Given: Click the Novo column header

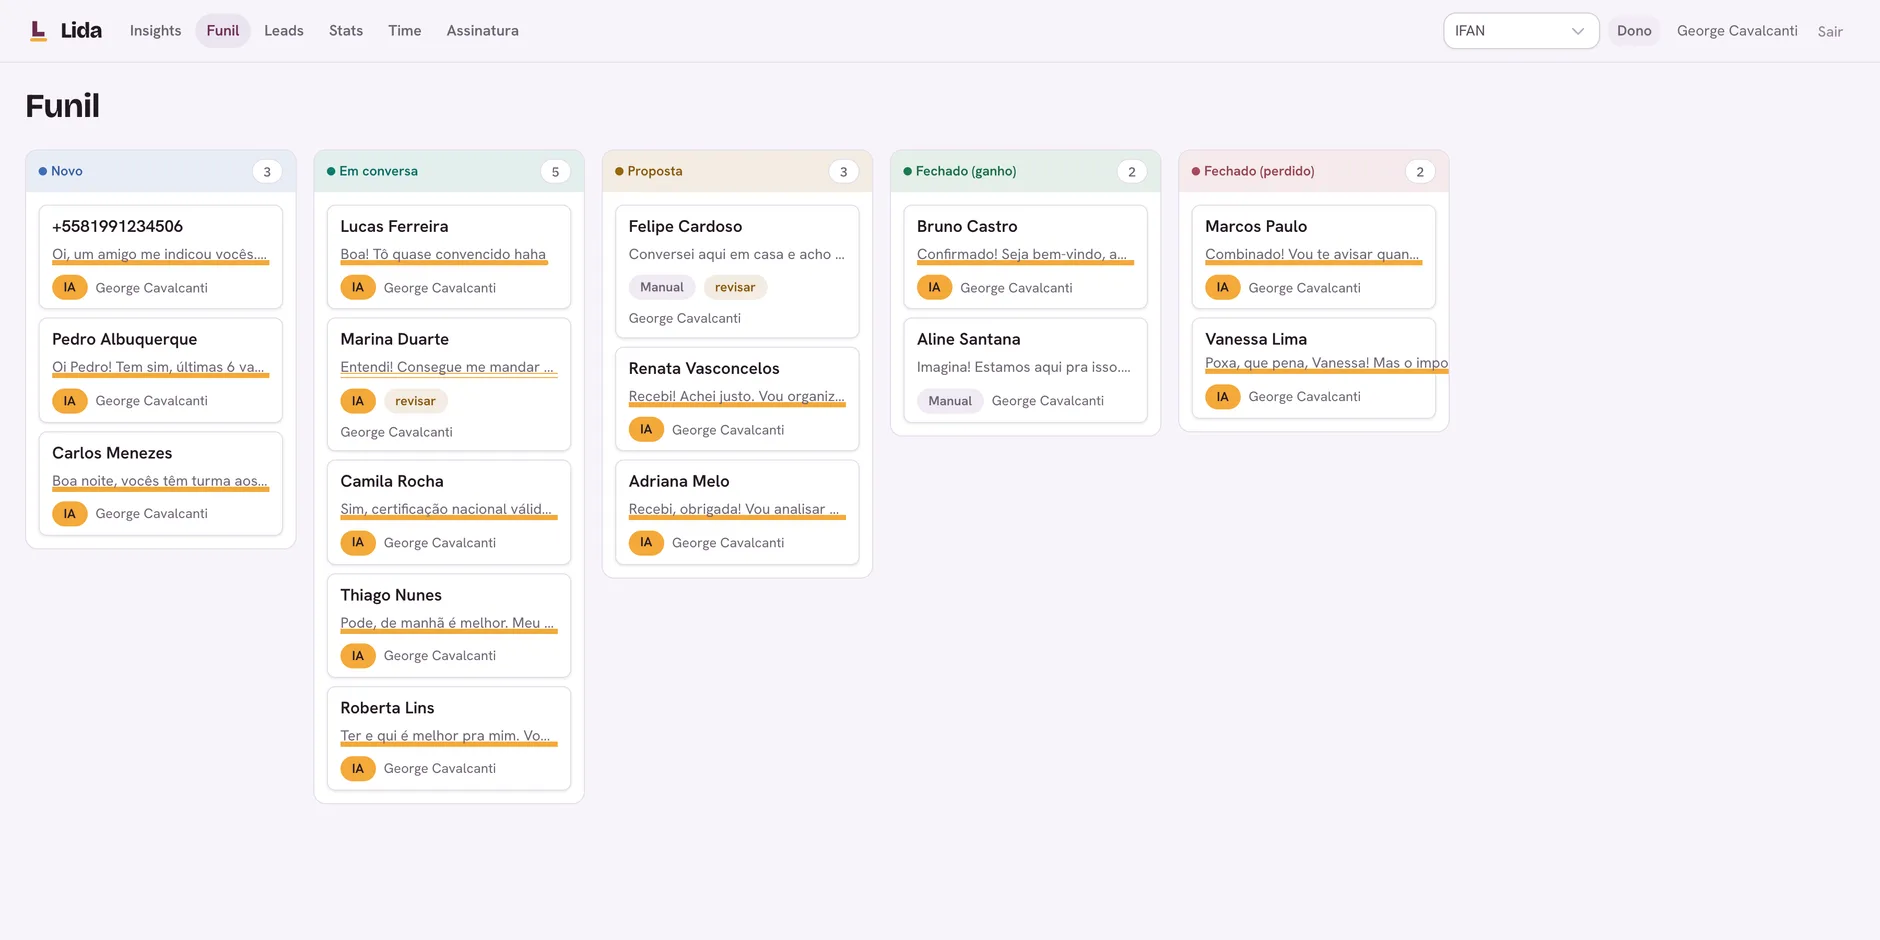Looking at the screenshot, I should click(x=161, y=171).
